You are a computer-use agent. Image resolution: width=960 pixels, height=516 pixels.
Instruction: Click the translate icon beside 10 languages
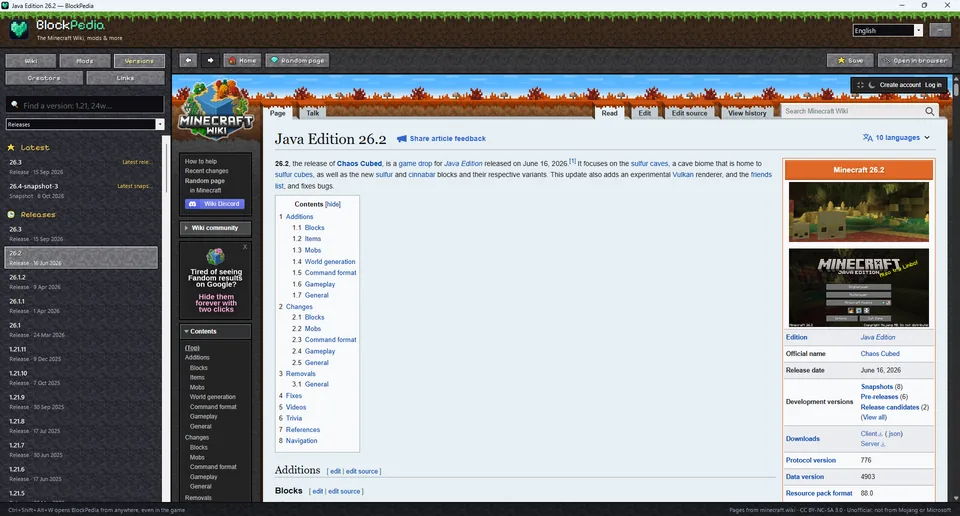point(868,138)
